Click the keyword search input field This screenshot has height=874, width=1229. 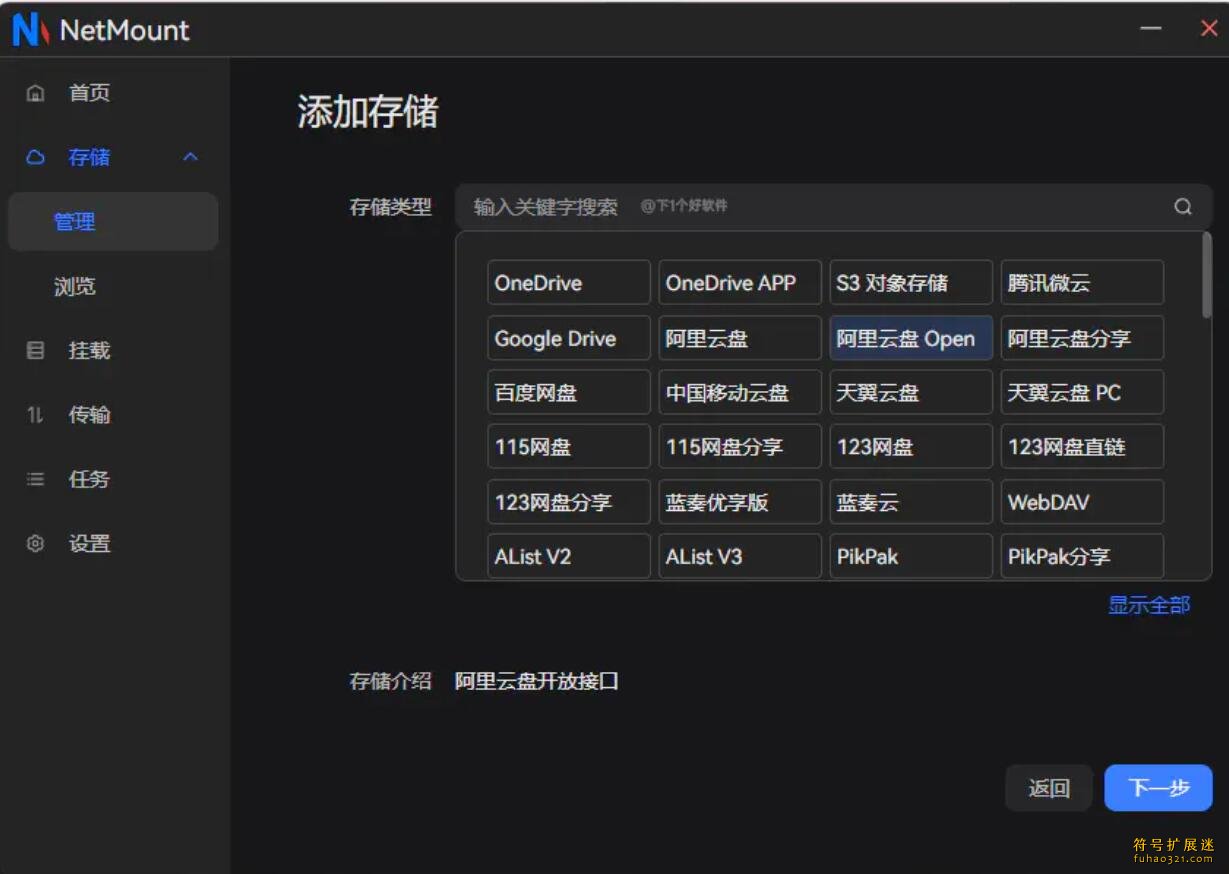[x=700, y=206]
